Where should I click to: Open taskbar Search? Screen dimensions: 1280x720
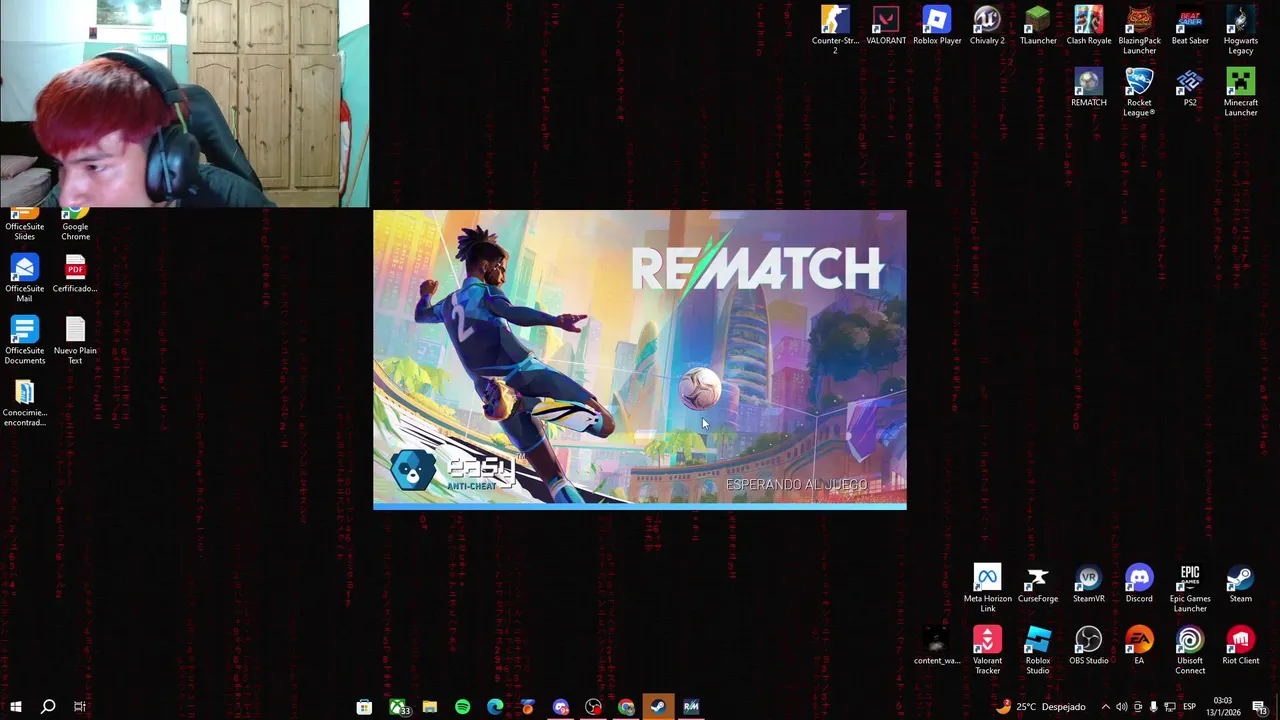47,707
